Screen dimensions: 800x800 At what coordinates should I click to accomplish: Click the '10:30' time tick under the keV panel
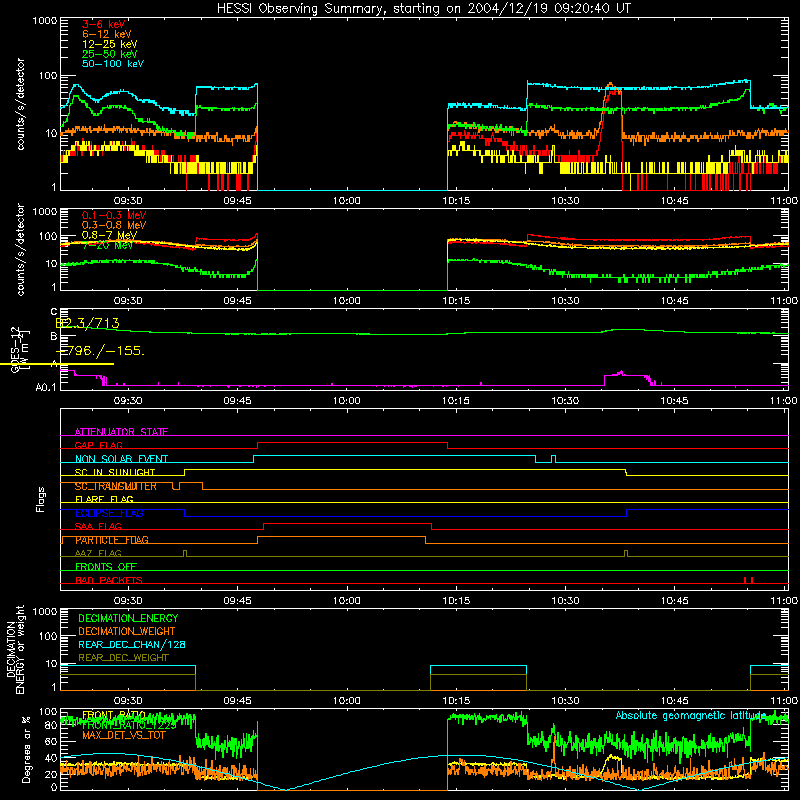[565, 201]
